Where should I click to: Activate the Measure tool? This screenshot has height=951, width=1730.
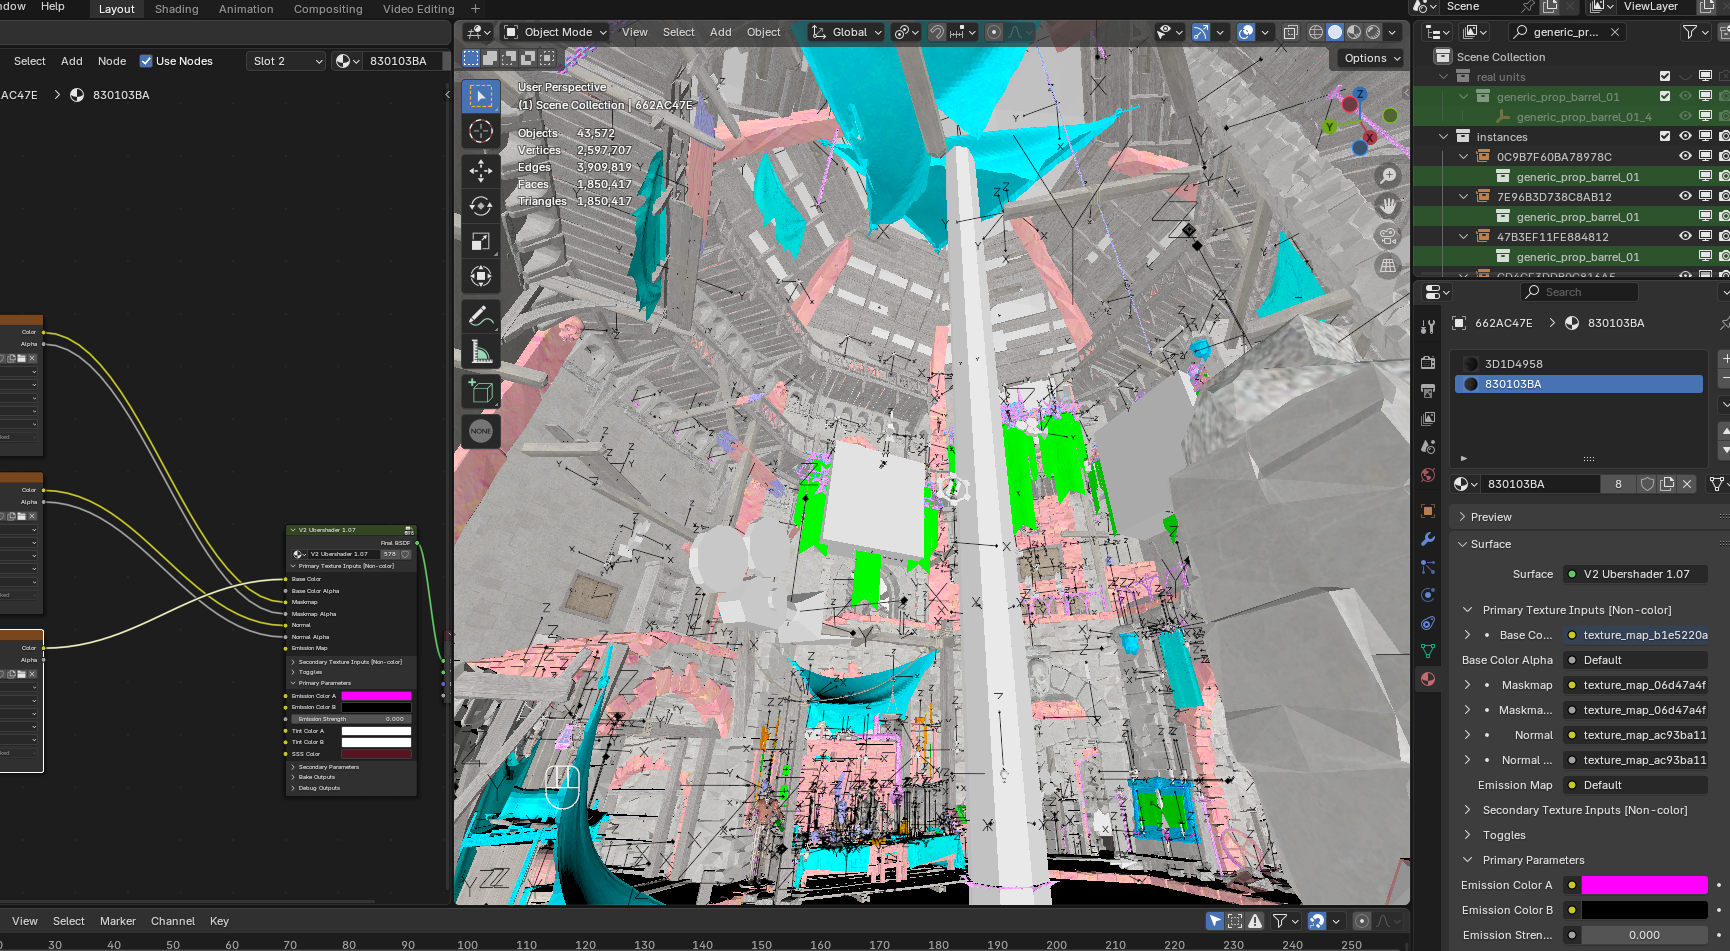coord(481,352)
